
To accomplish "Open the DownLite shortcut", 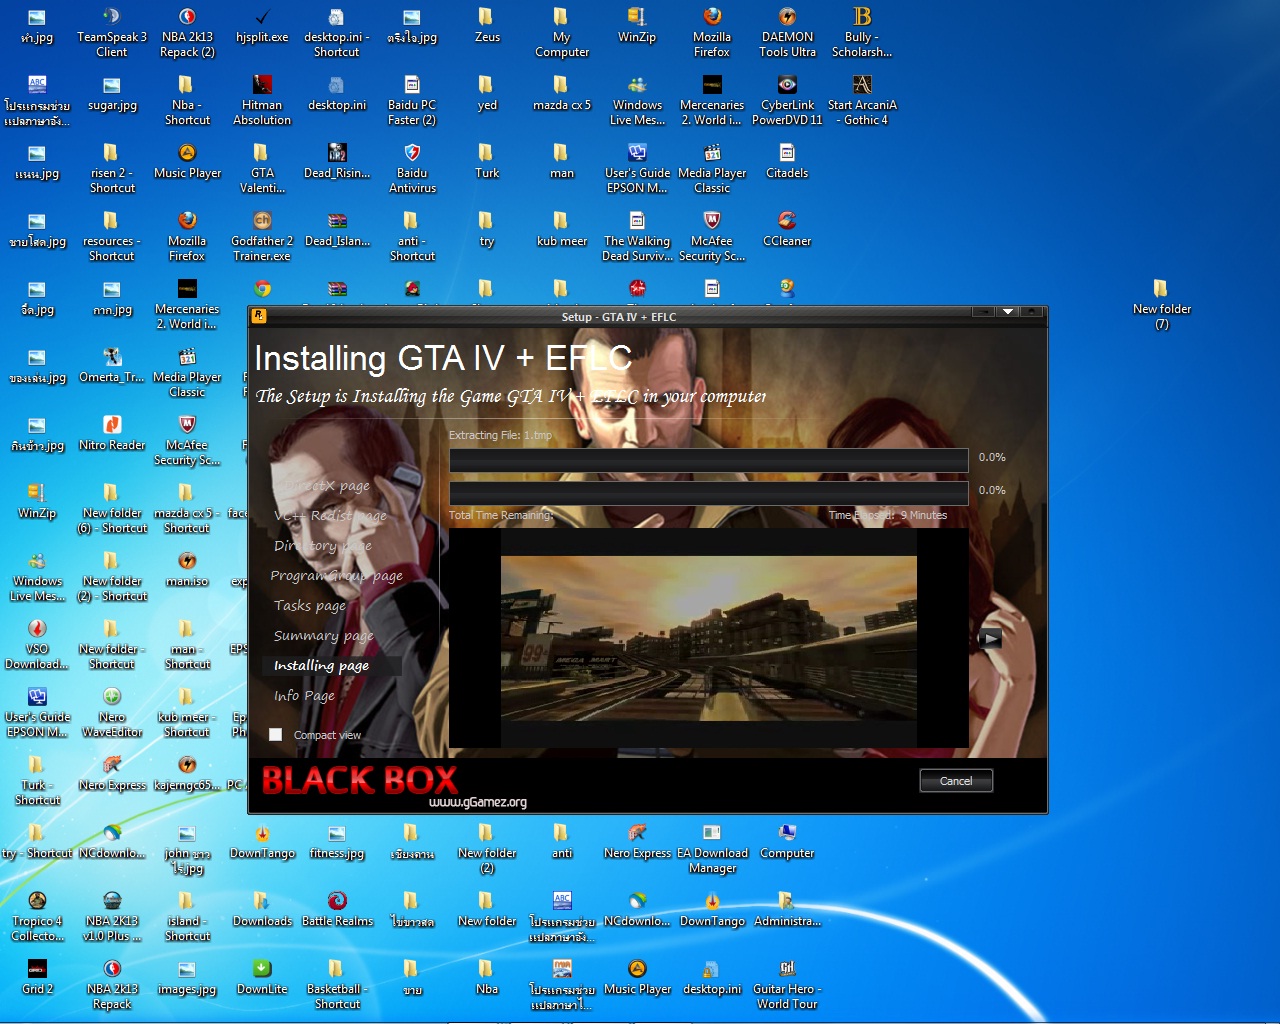I will point(262,978).
